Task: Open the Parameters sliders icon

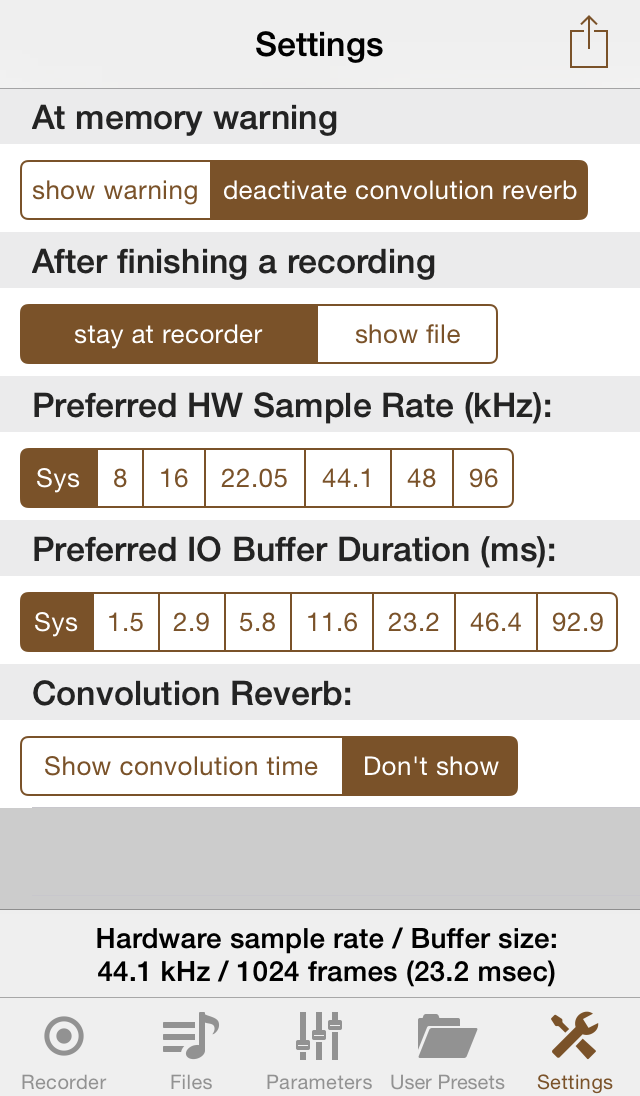Action: [x=319, y=1037]
